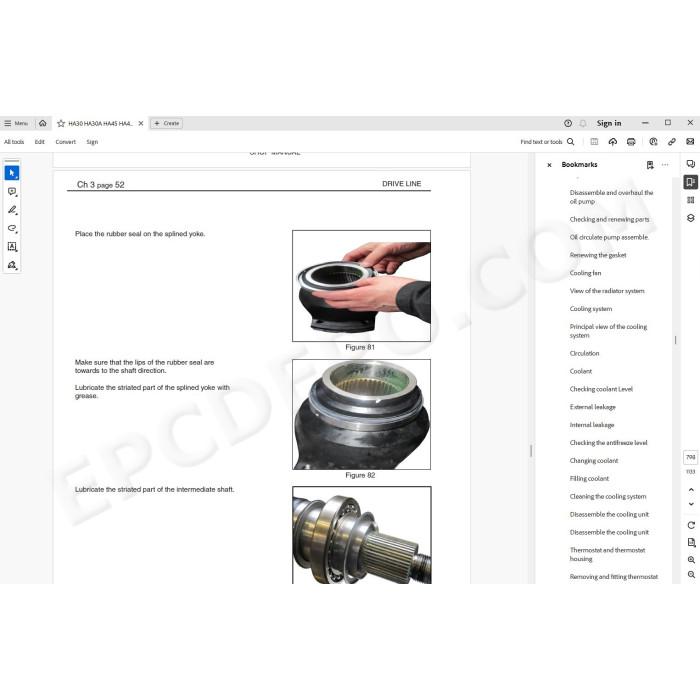700x700 pixels.
Task: Open the All tools menu
Action: 14,142
